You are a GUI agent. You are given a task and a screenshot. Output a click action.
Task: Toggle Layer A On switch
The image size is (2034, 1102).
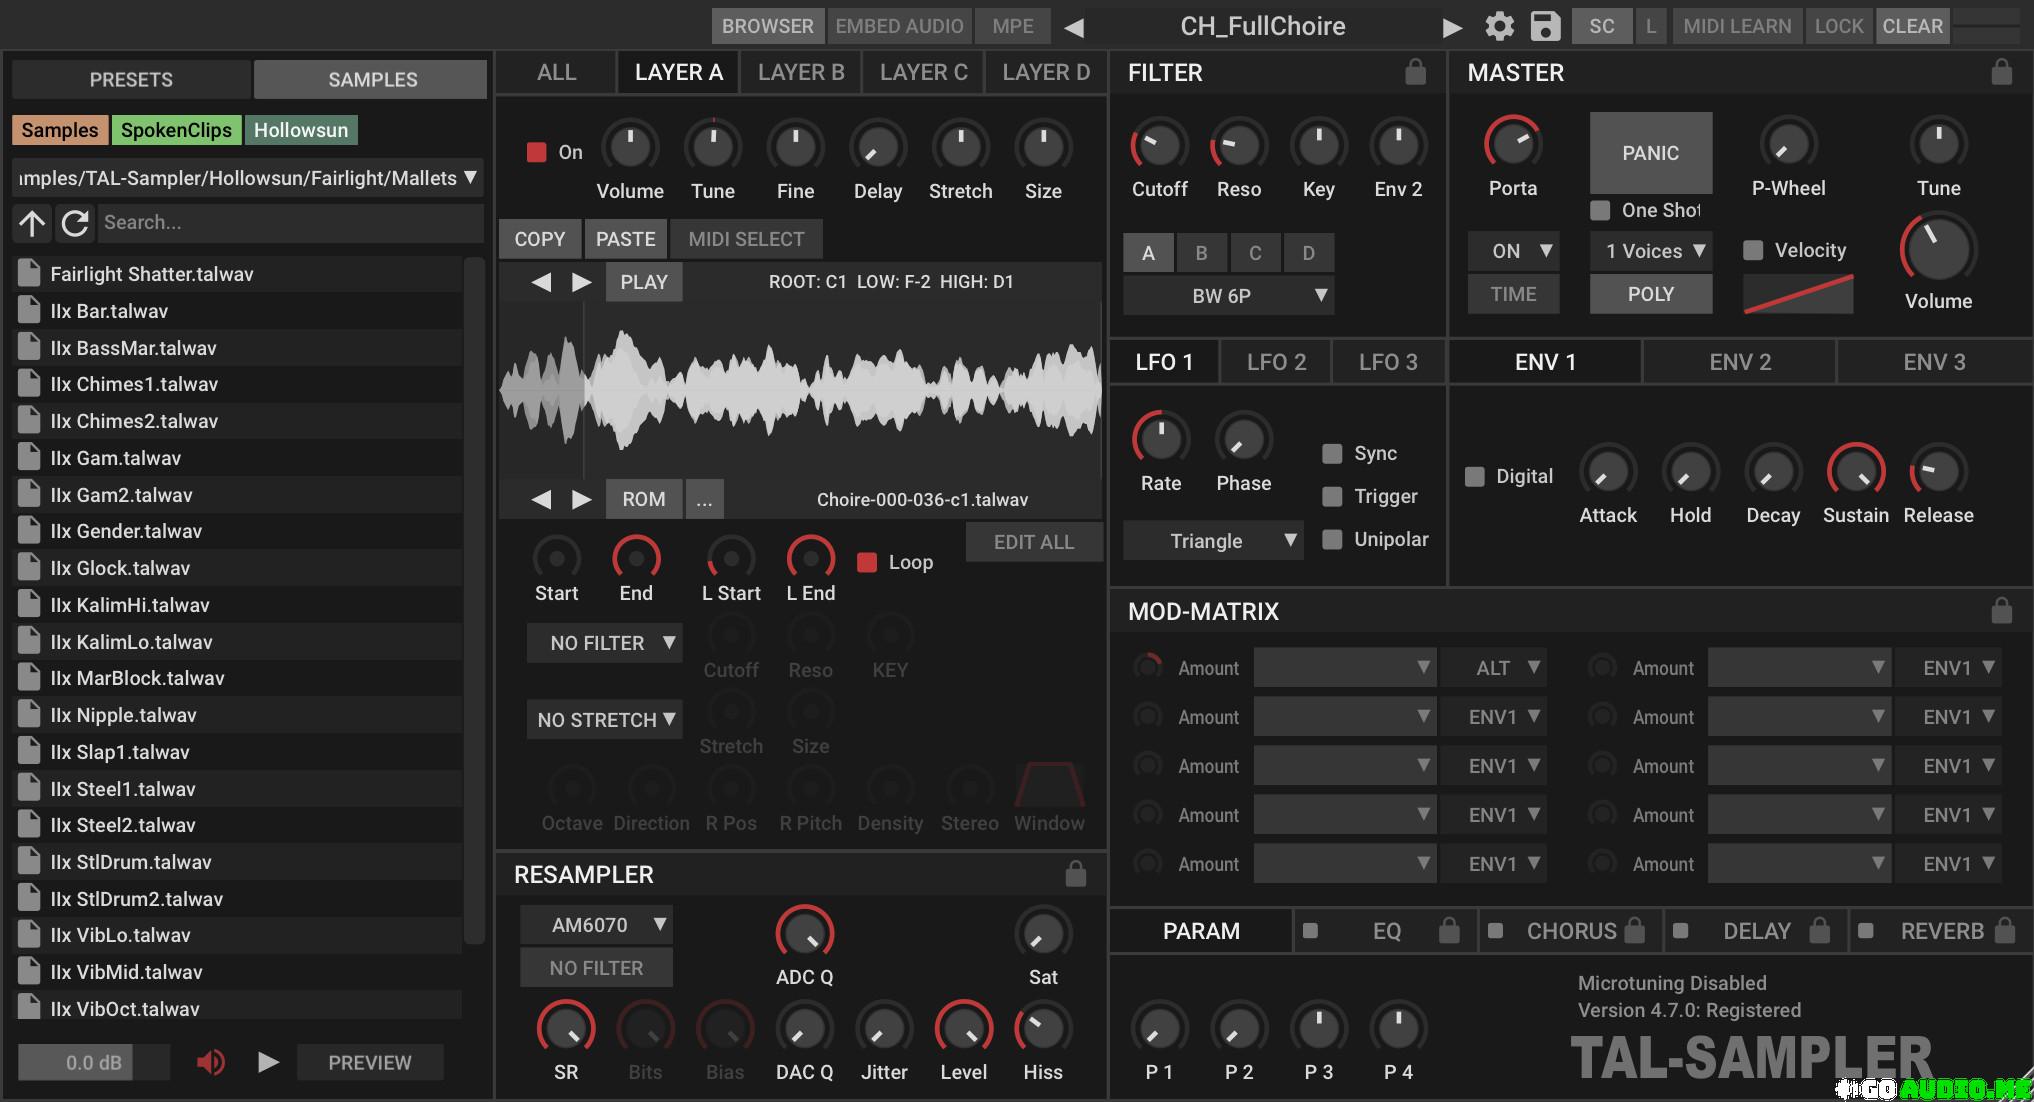point(537,152)
